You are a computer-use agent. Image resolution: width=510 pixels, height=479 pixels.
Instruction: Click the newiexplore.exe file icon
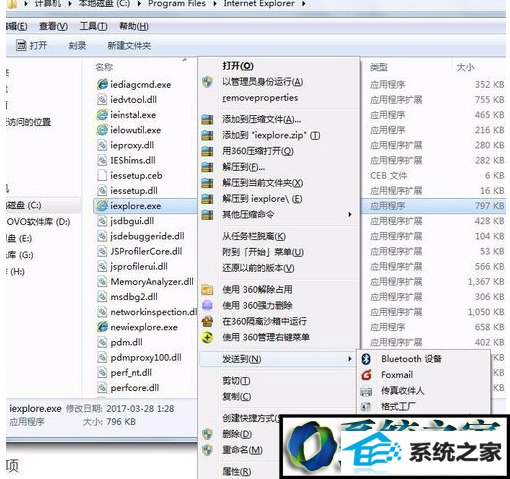coord(102,327)
